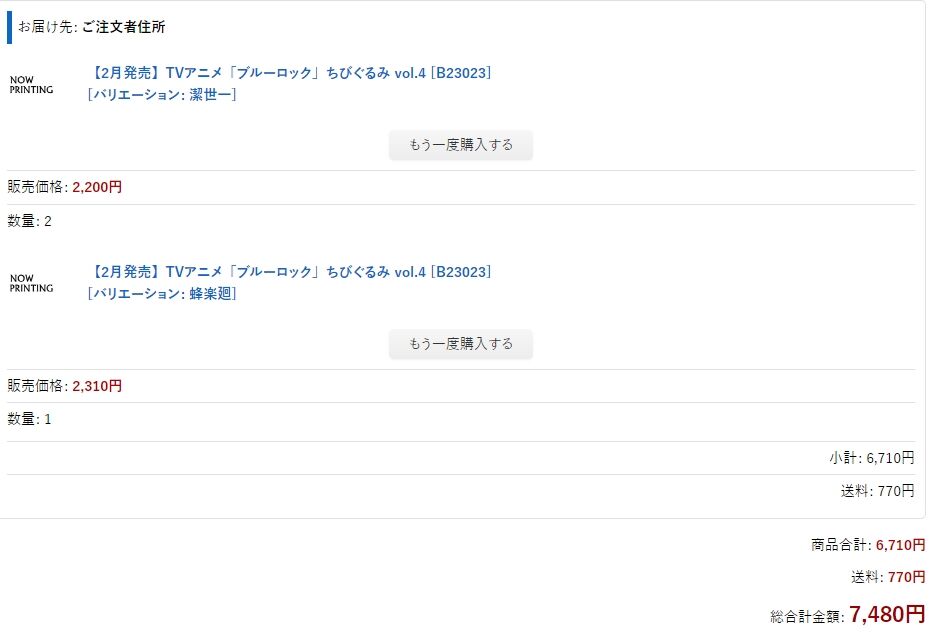
Task: Select the 2,310円 sale price text
Action: point(97,386)
